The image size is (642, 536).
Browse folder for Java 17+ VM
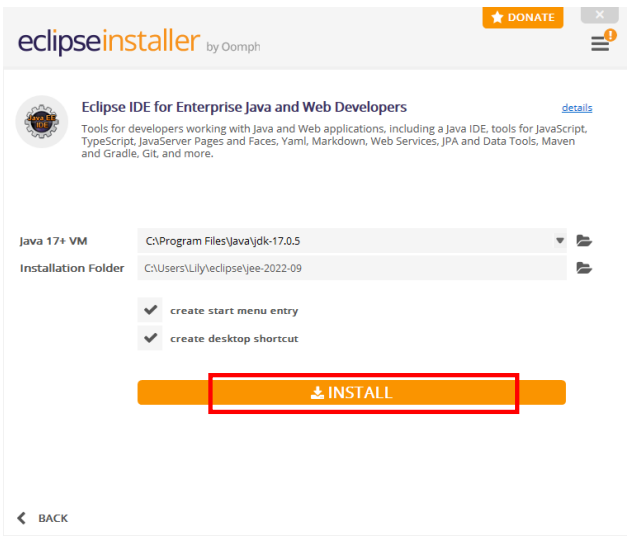pyautogui.click(x=584, y=241)
